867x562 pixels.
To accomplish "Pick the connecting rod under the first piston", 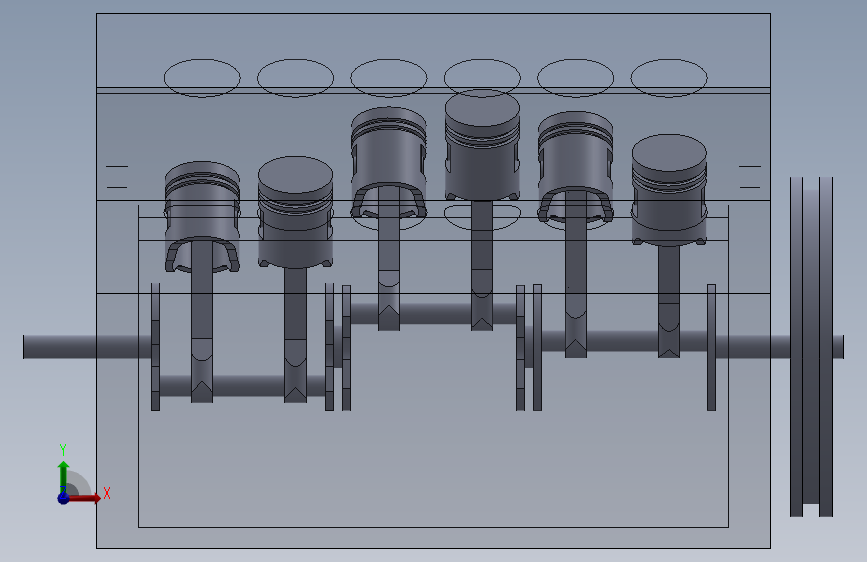I will [x=202, y=321].
